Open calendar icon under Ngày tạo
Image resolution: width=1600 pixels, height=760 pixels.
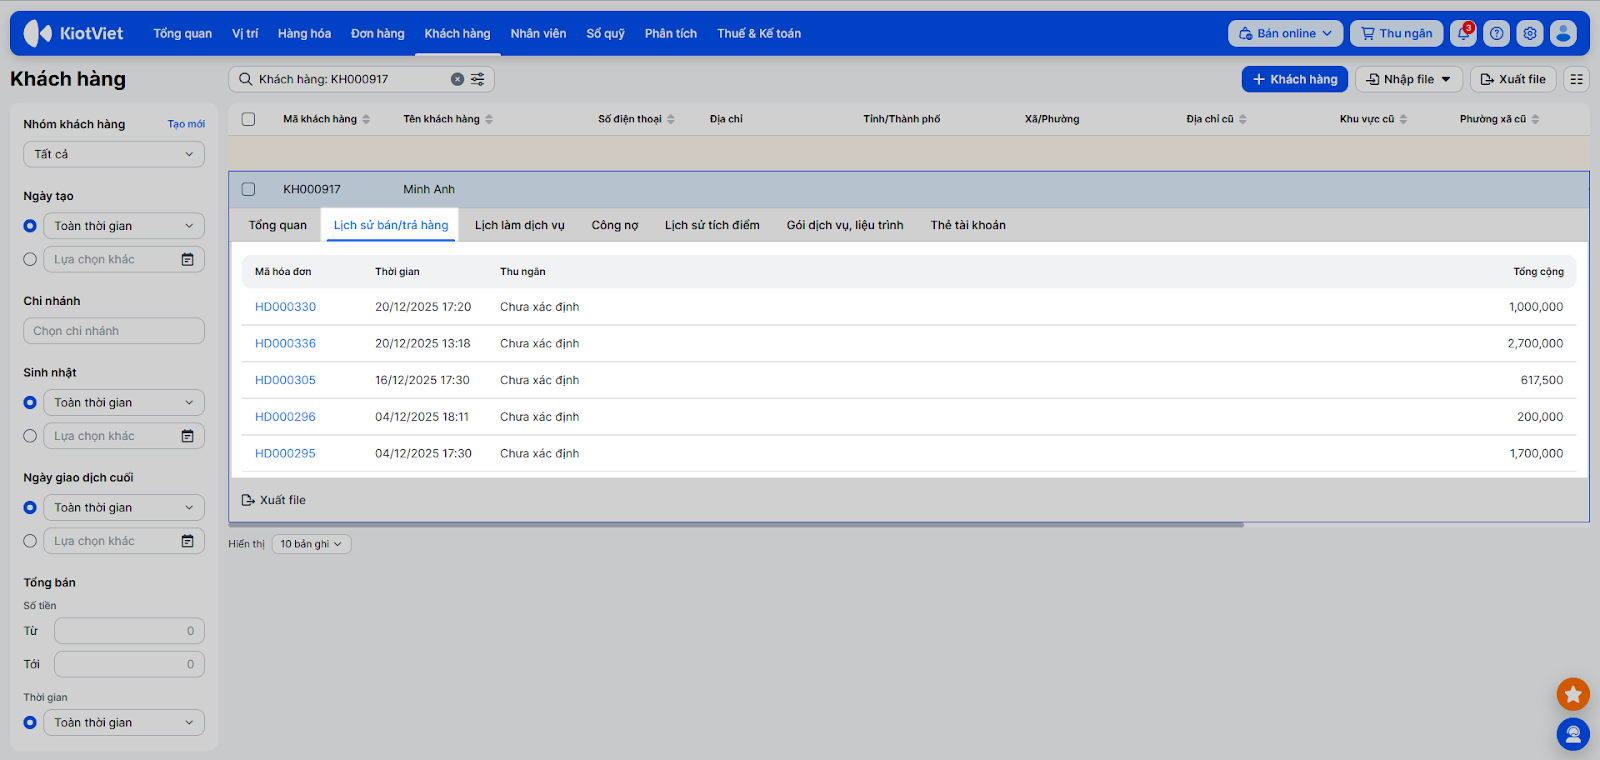(187, 260)
